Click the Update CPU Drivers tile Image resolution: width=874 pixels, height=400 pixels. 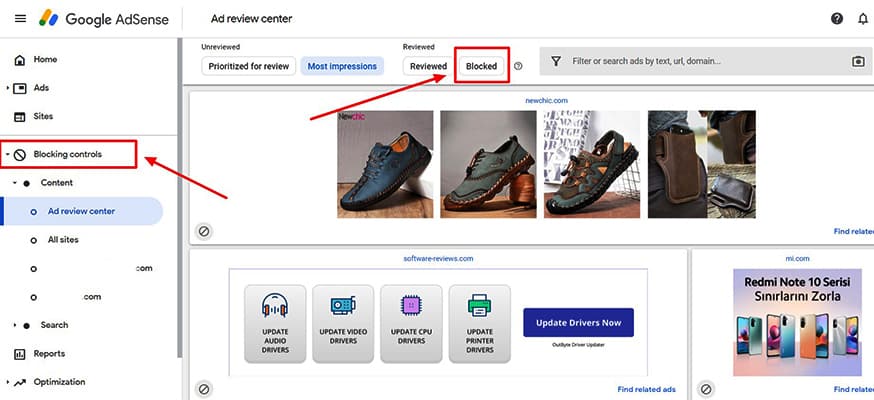point(411,324)
